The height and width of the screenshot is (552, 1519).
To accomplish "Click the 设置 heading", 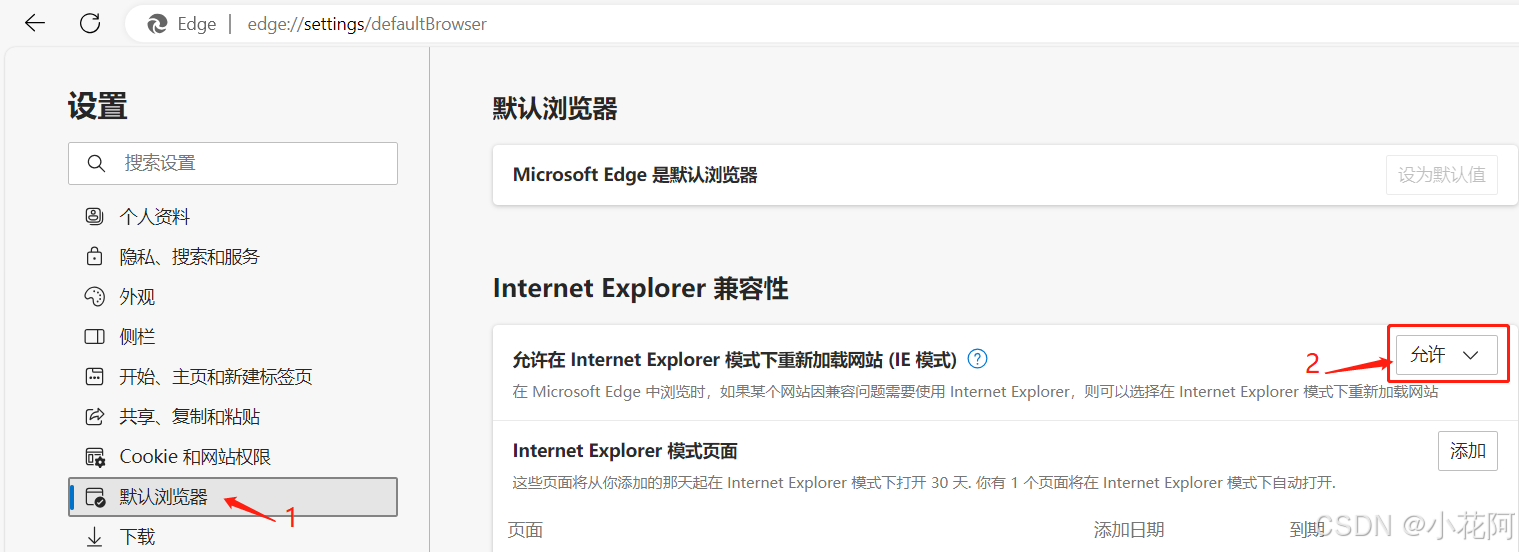I will pos(98,106).
